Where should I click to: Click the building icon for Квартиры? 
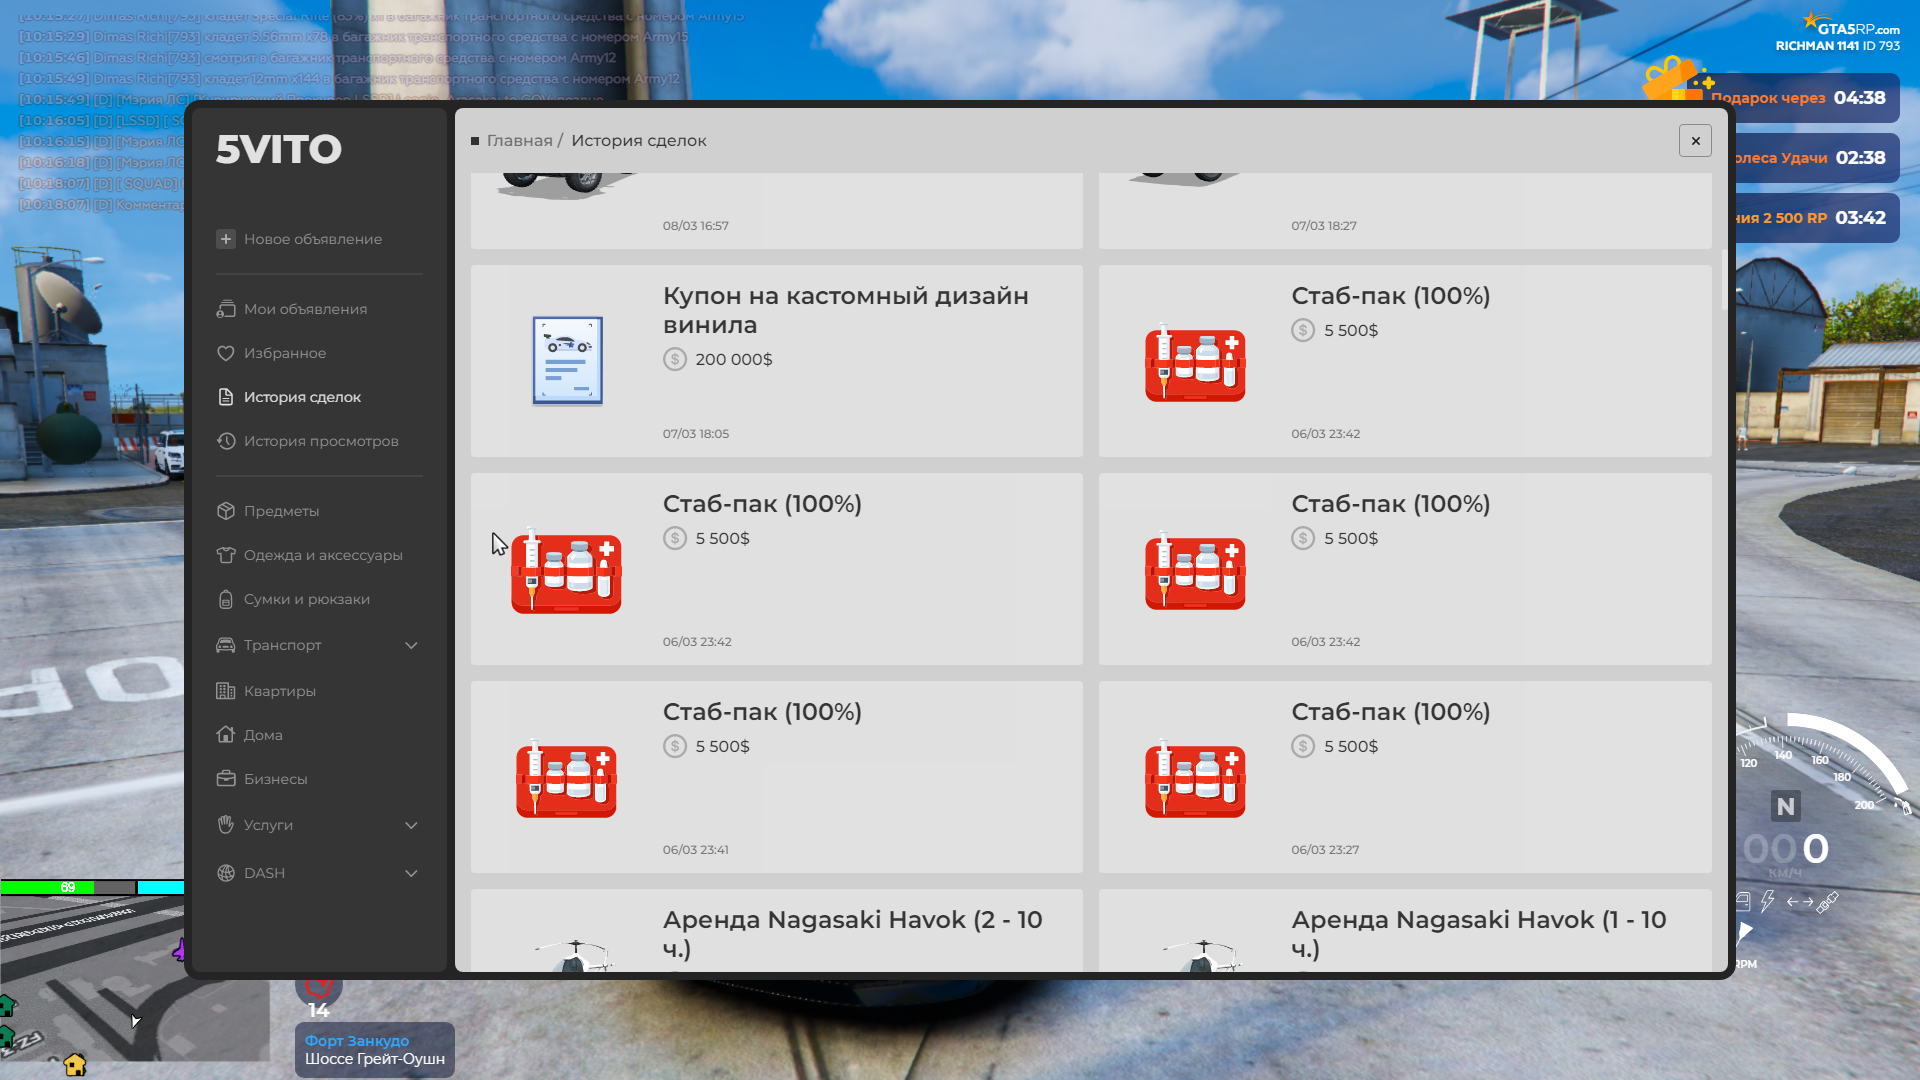[226, 691]
